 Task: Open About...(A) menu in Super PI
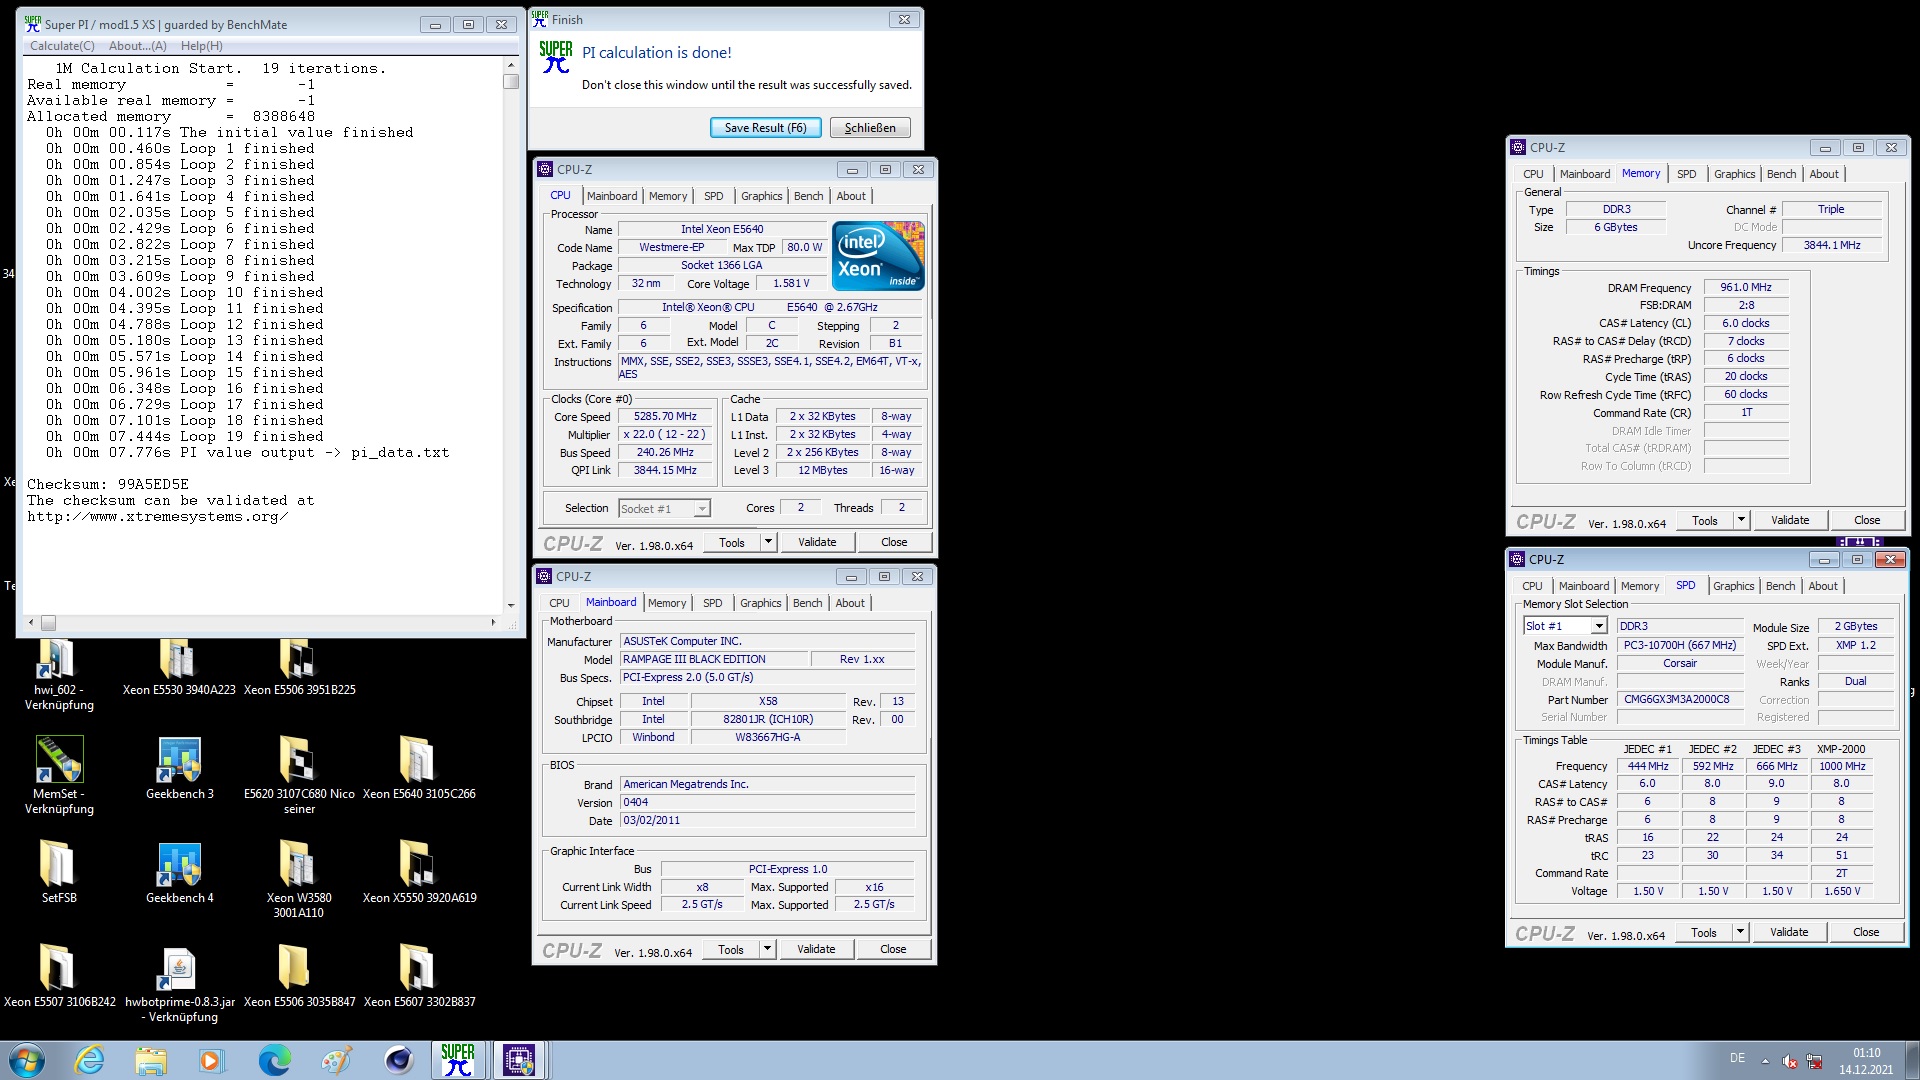tap(138, 46)
